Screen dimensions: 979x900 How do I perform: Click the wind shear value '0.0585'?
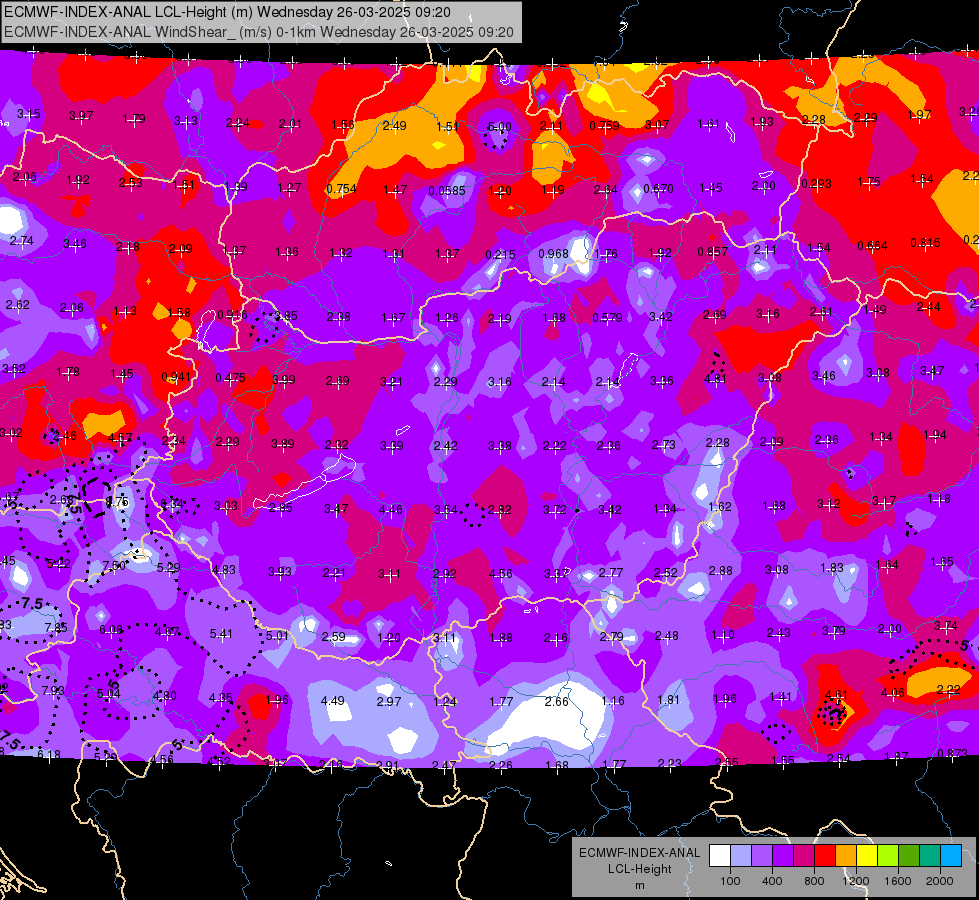(446, 190)
